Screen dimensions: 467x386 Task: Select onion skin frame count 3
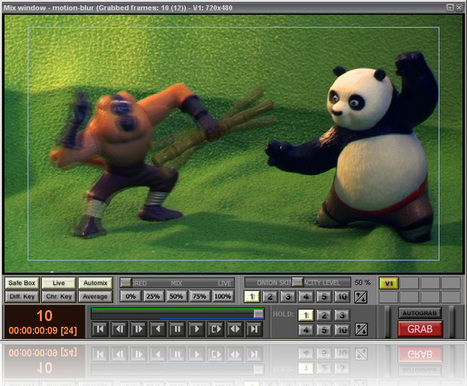coord(288,296)
